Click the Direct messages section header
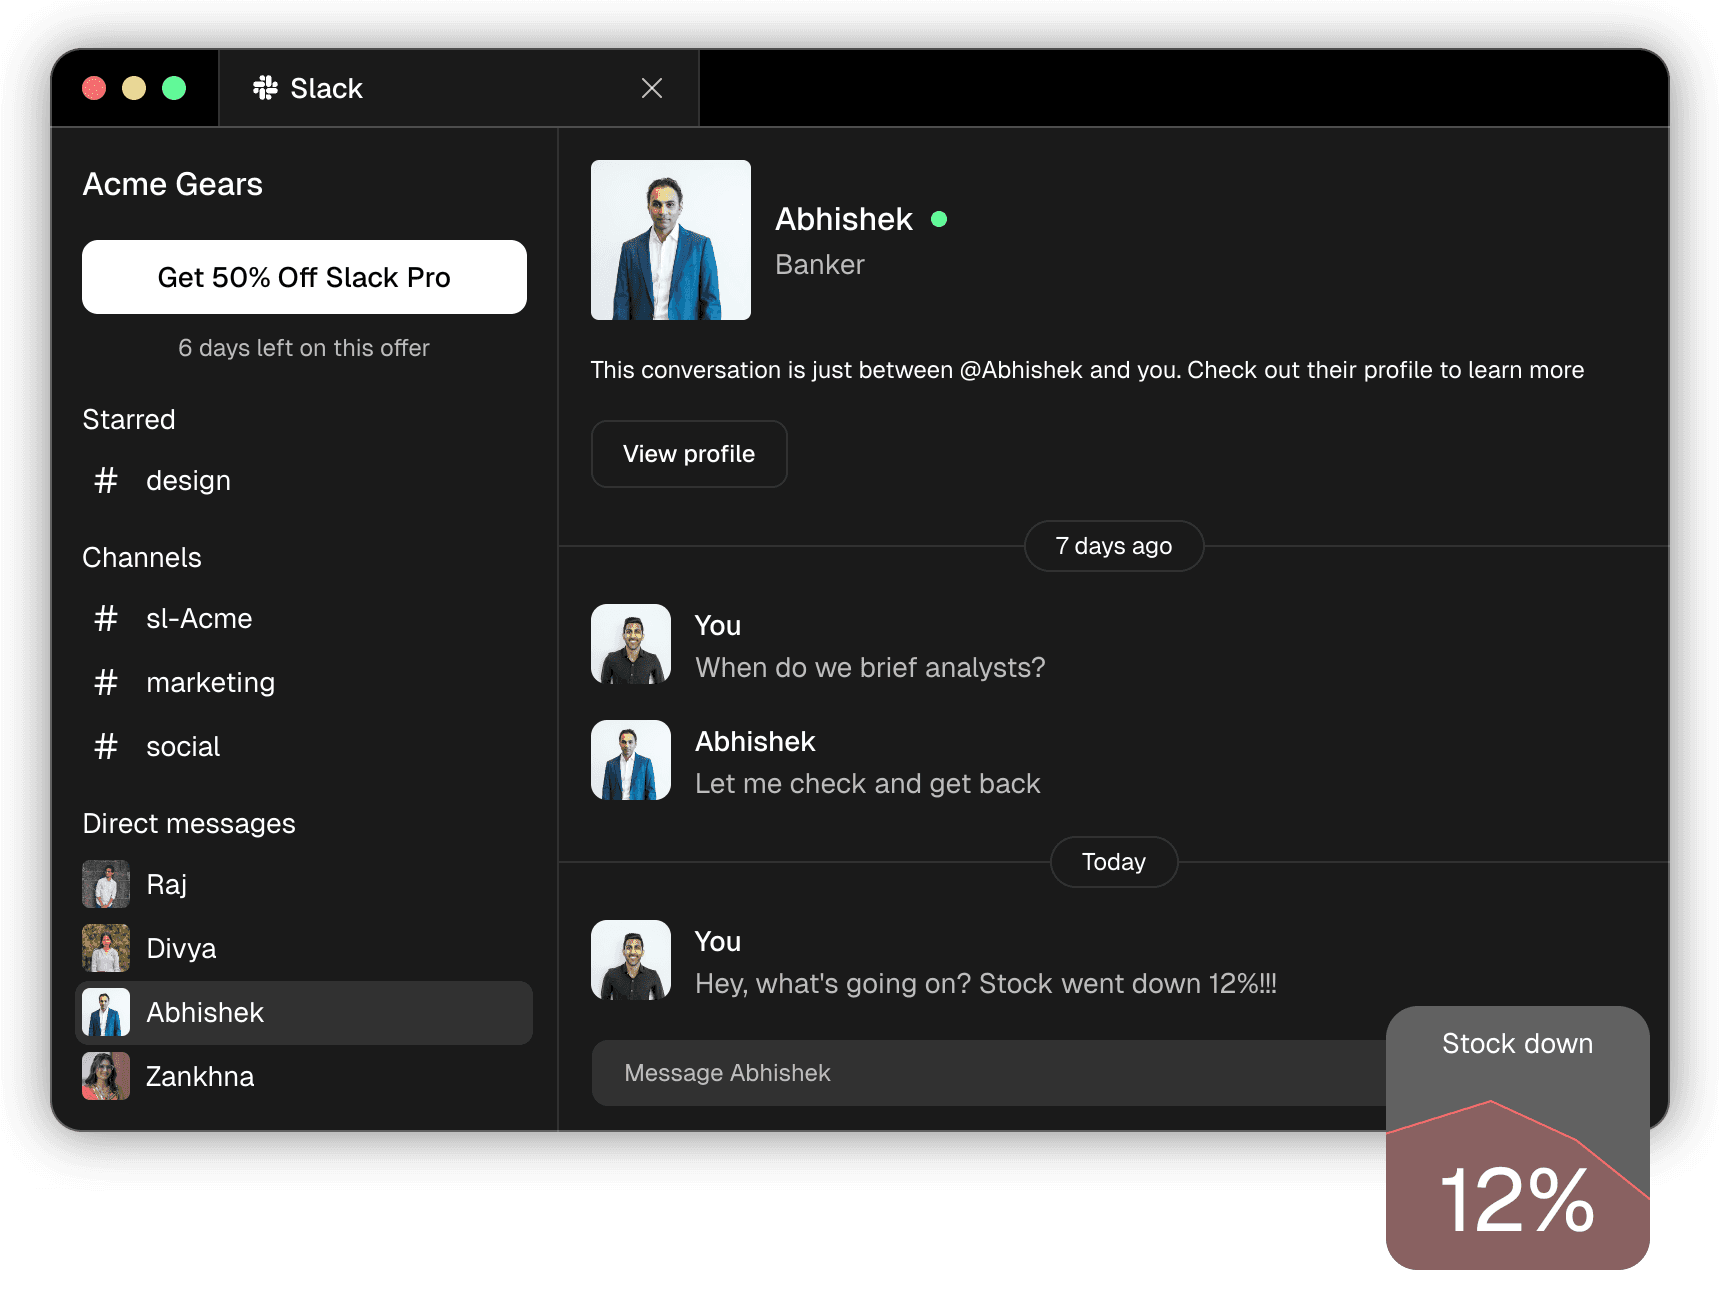1720x1290 pixels. pos(189,823)
